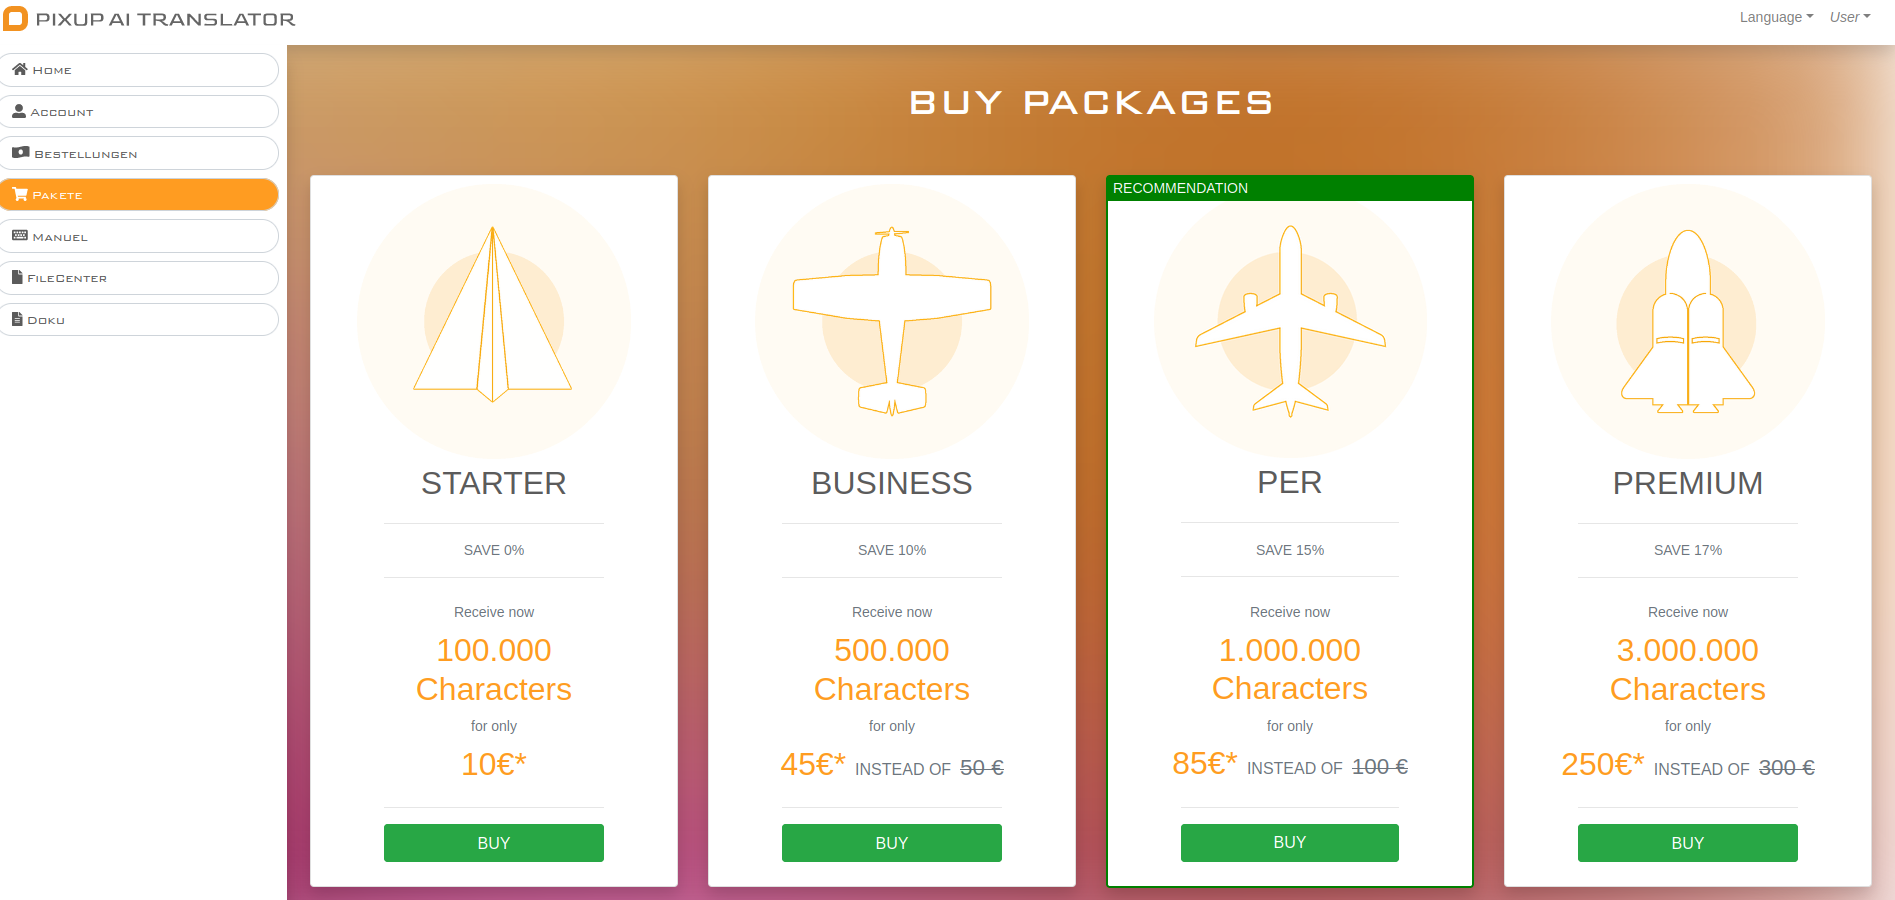This screenshot has height=900, width=1895.
Task: Click the Pixup orange logo icon
Action: click(x=16, y=19)
